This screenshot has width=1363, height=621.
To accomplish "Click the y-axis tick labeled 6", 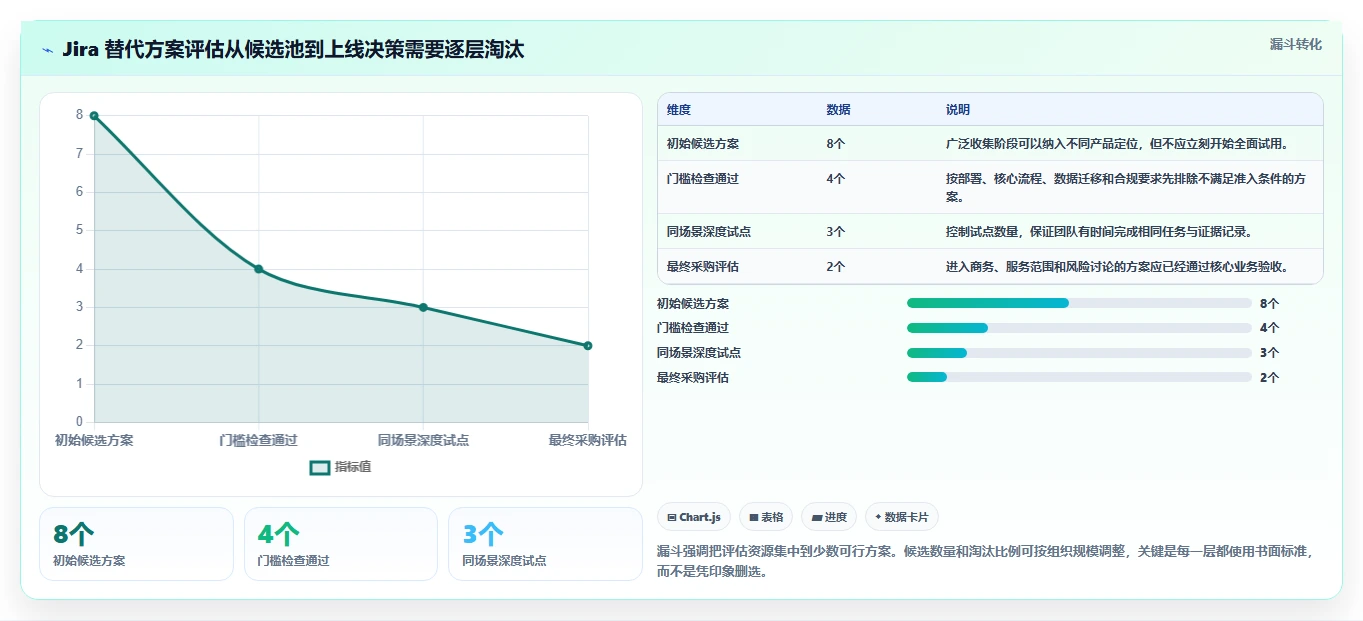I will [80, 192].
